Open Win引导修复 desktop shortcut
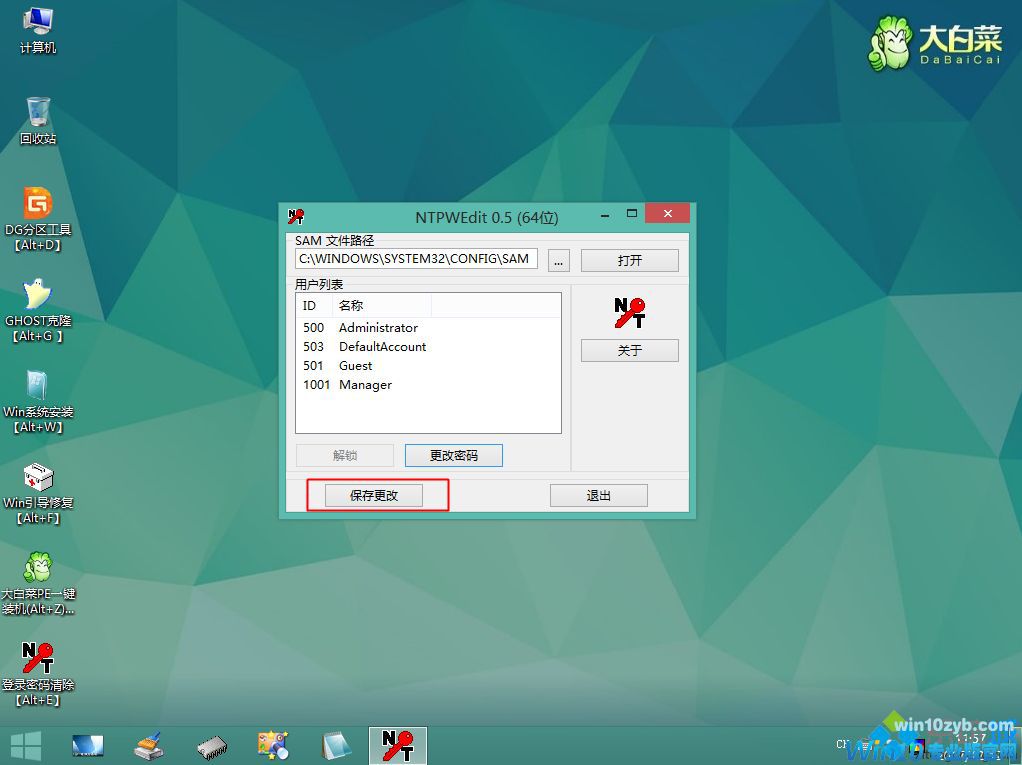 point(38,477)
